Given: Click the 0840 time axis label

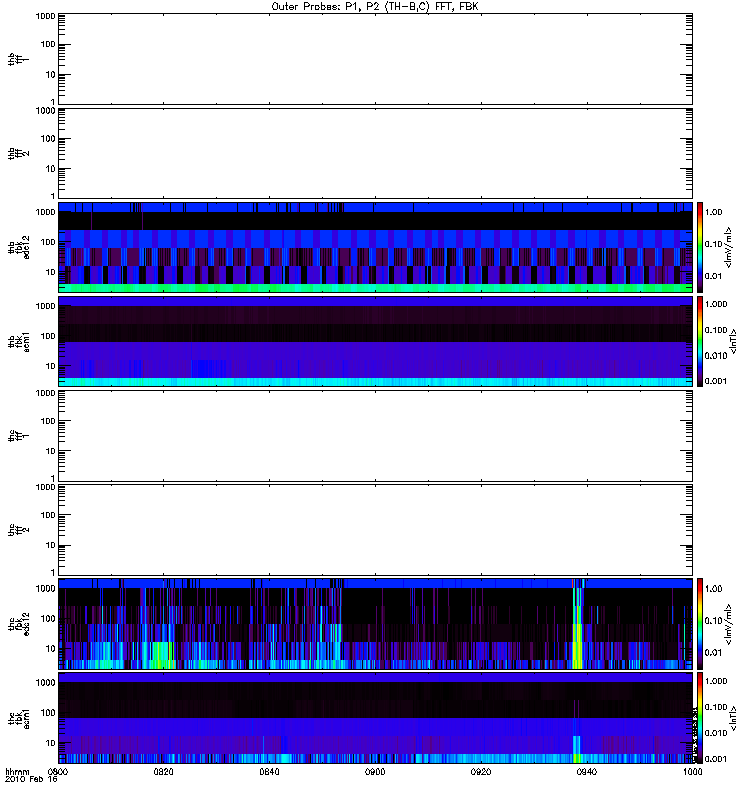Looking at the screenshot, I should pyautogui.click(x=269, y=771).
